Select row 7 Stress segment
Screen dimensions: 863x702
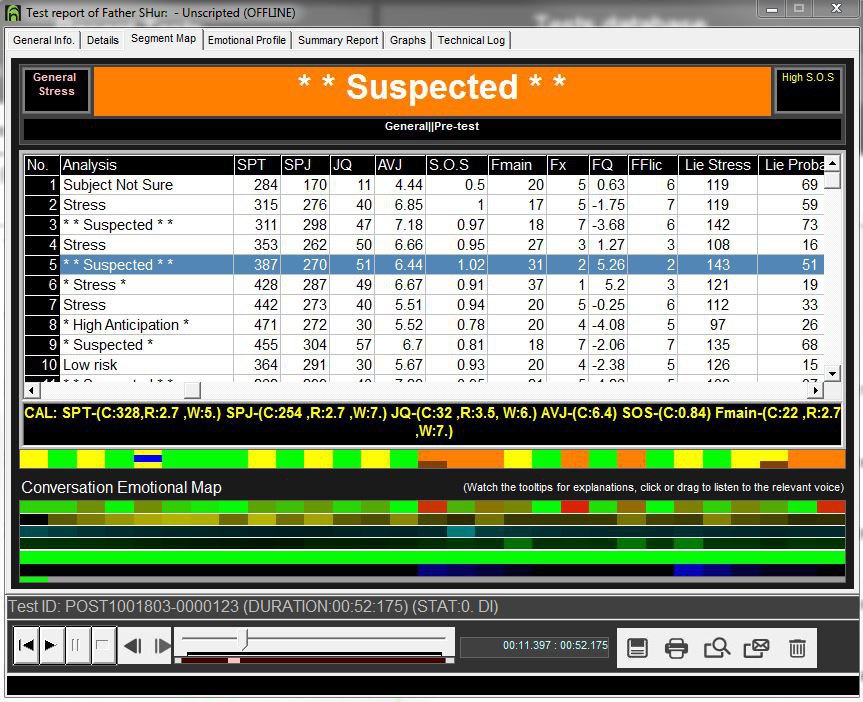click(424, 304)
